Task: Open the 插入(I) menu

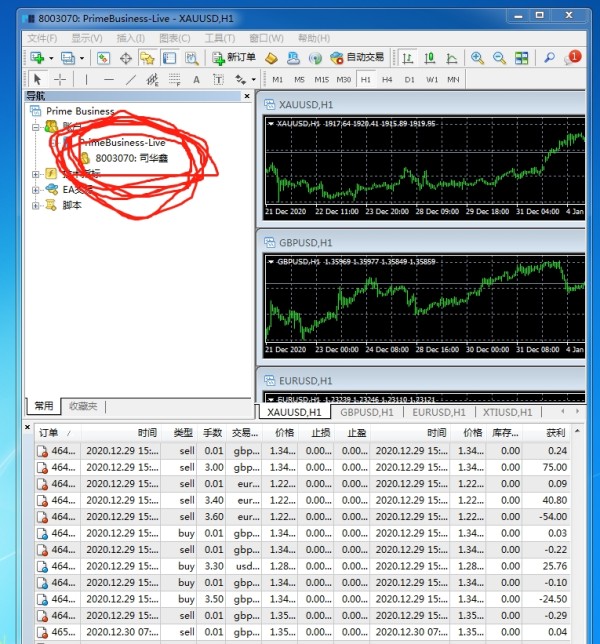Action: pyautogui.click(x=131, y=38)
